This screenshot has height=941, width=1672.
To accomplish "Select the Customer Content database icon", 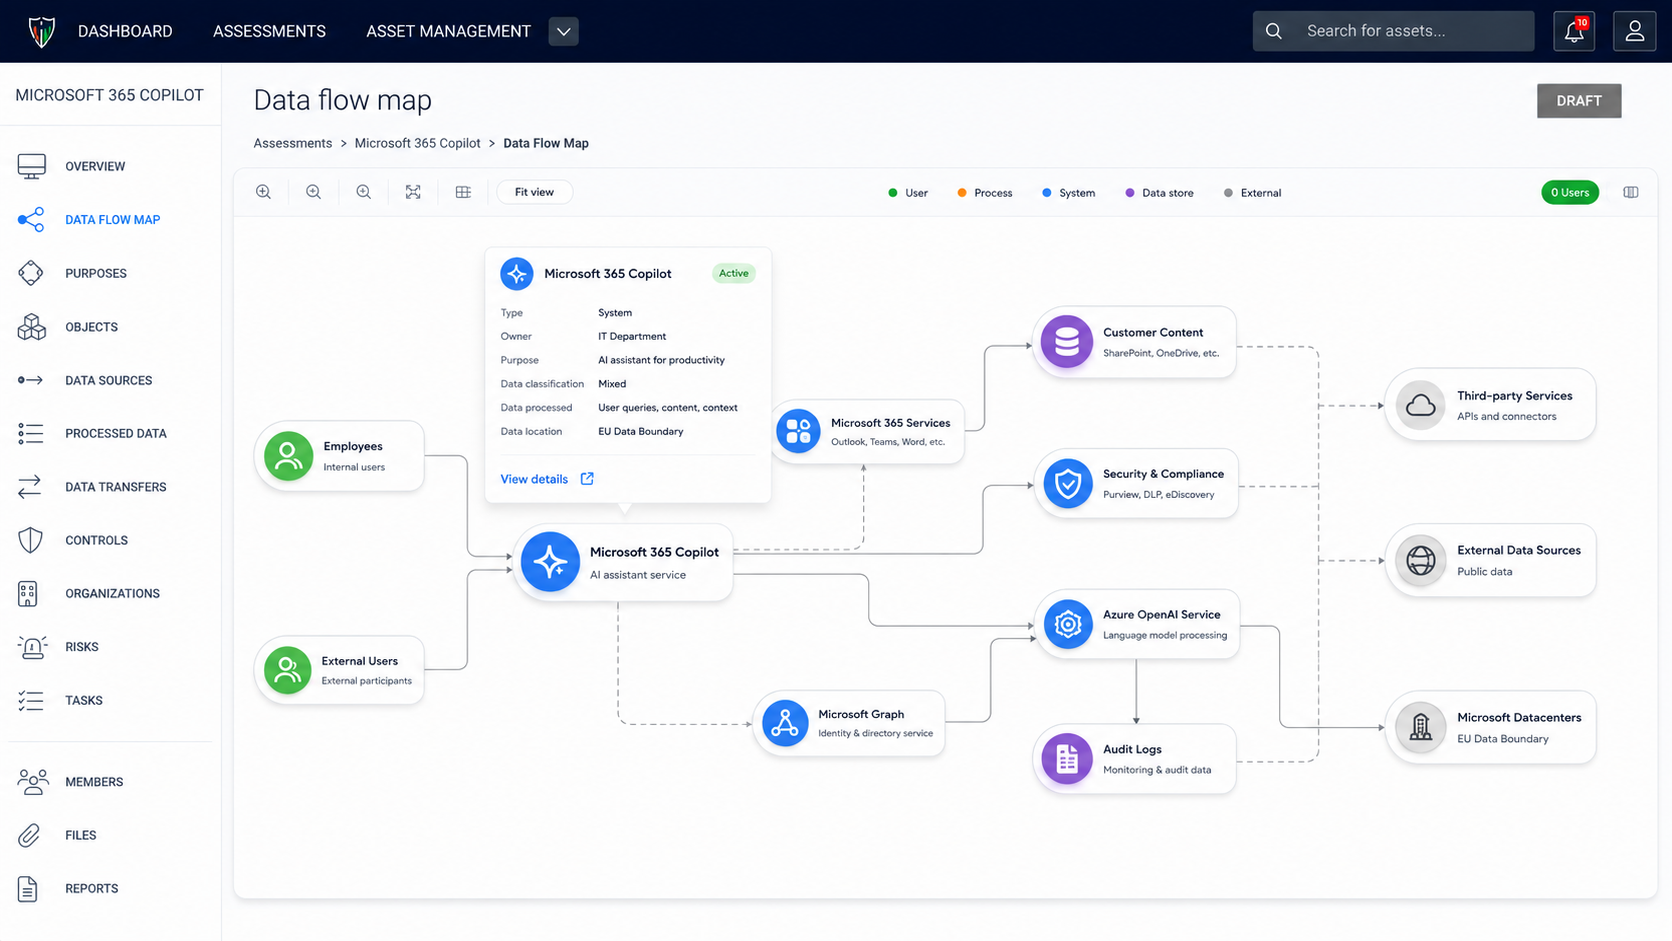I will [x=1067, y=341].
